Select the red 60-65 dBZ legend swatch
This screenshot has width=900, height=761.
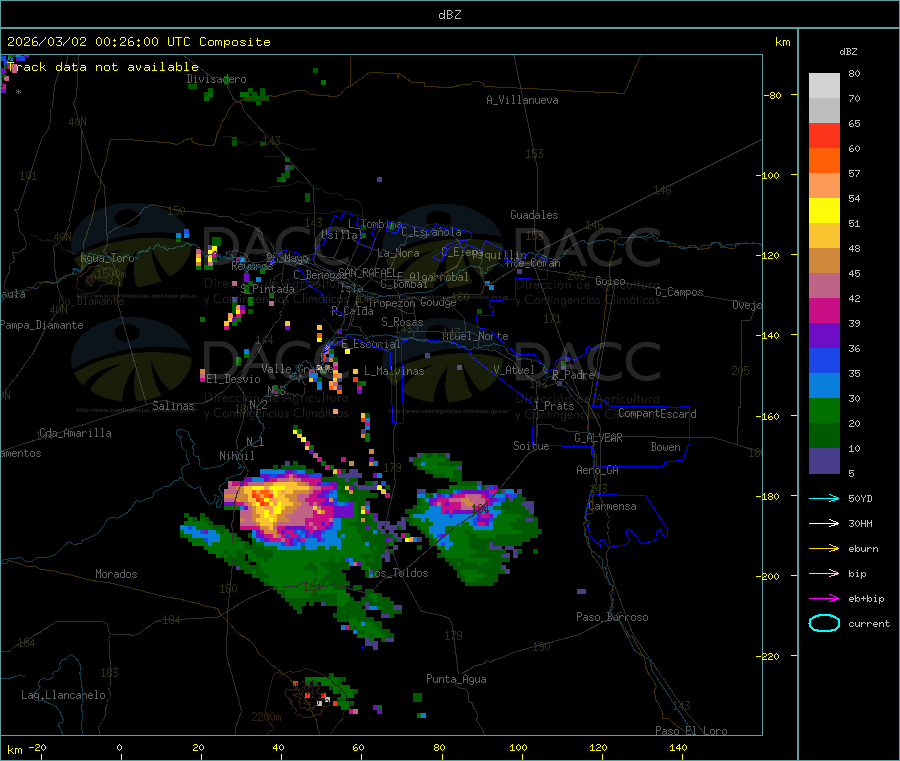click(x=824, y=135)
